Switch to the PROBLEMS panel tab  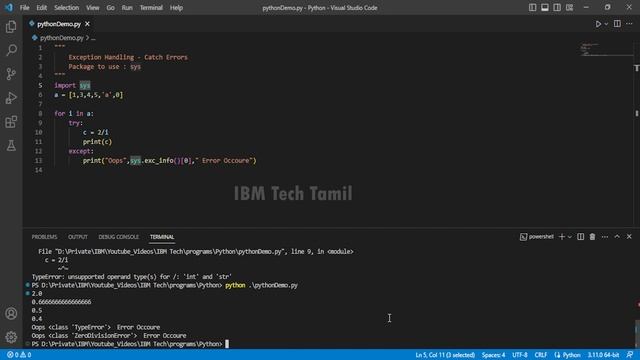click(44, 237)
